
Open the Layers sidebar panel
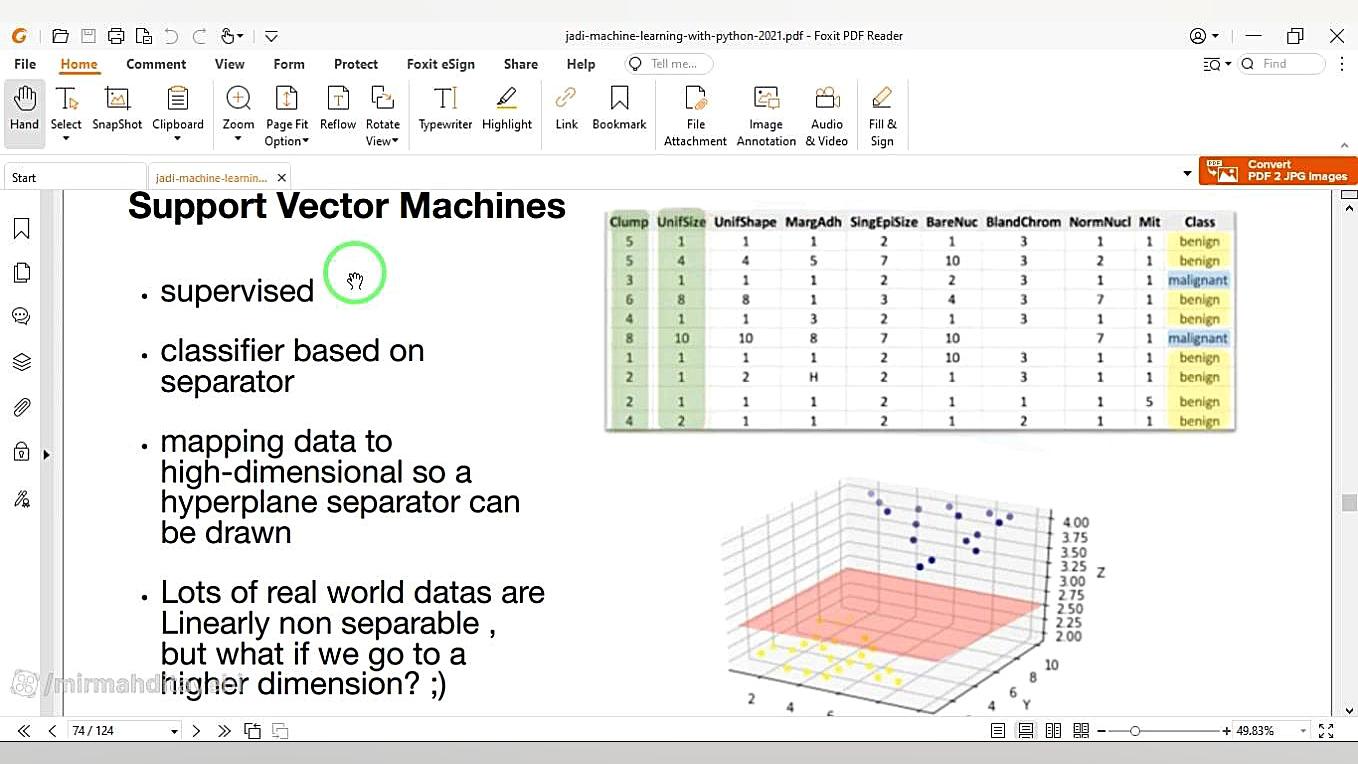tap(22, 362)
